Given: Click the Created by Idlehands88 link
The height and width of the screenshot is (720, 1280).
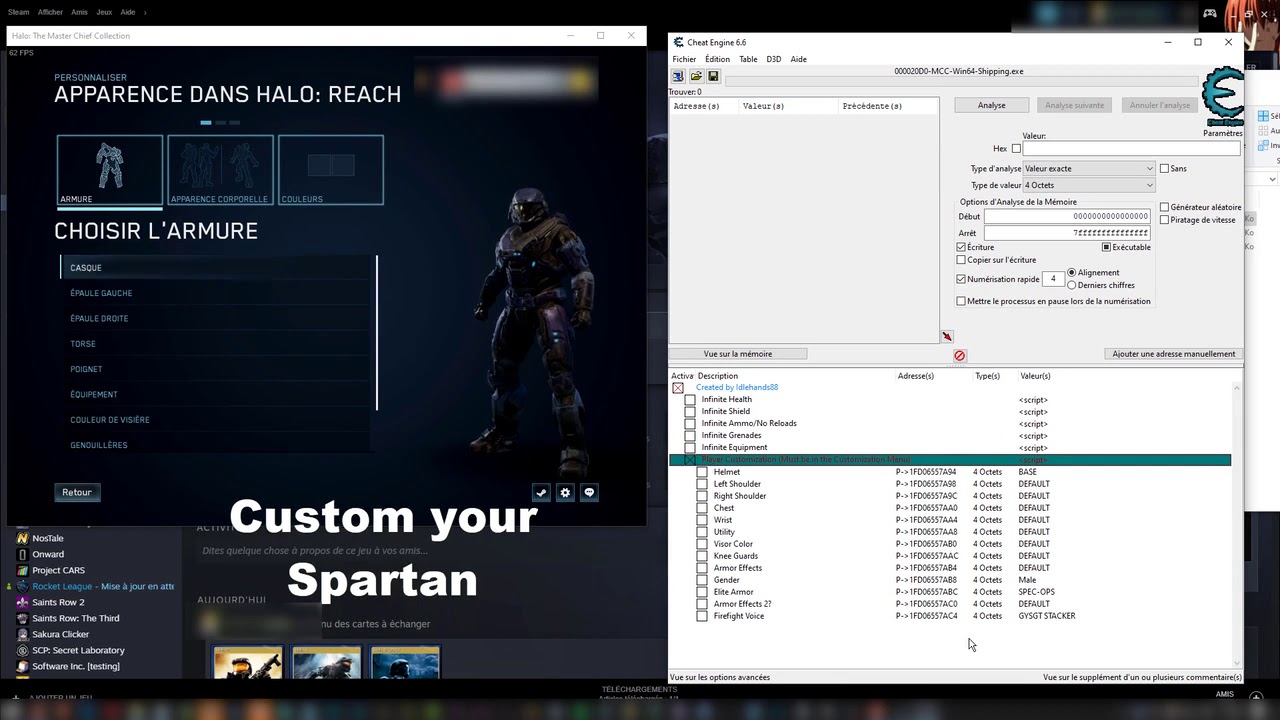Looking at the screenshot, I should coord(737,387).
